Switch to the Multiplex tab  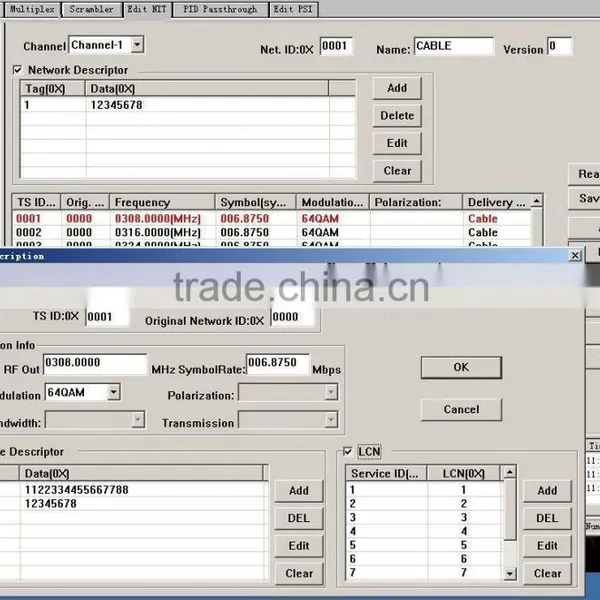[x=32, y=9]
